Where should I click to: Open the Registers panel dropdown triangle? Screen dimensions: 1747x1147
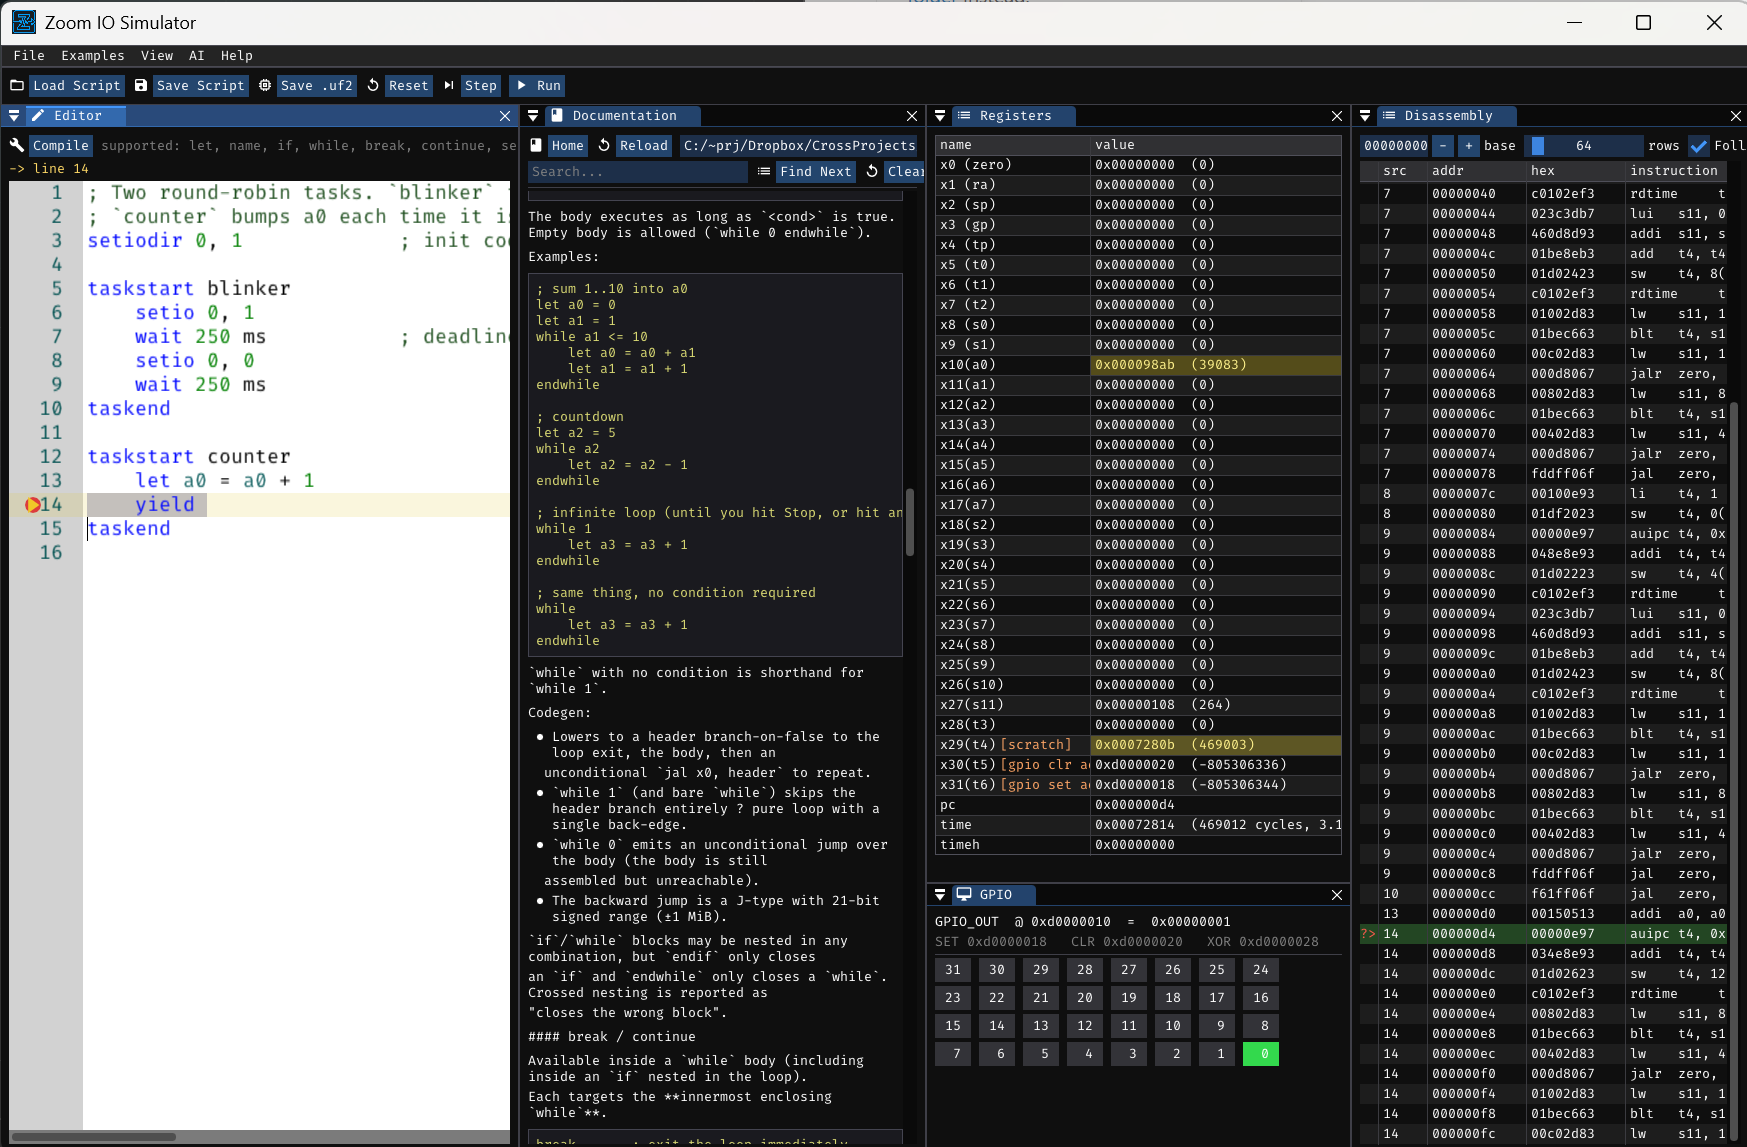click(x=940, y=116)
